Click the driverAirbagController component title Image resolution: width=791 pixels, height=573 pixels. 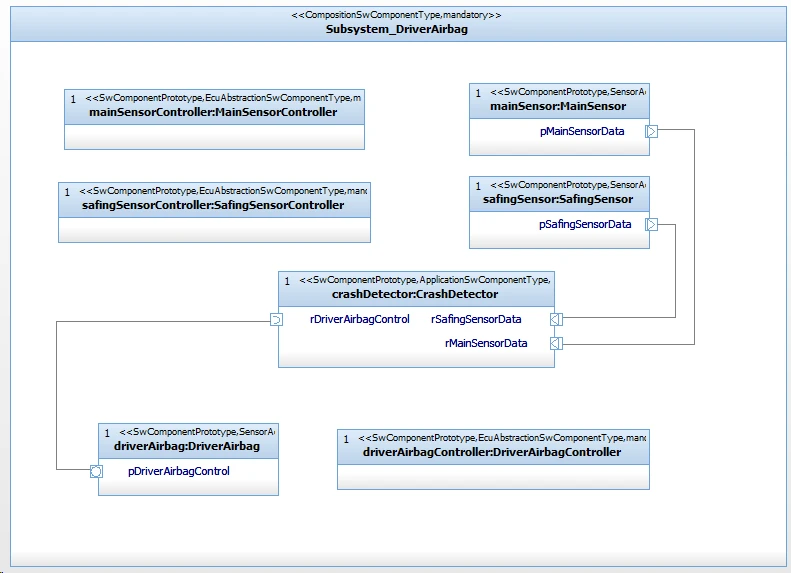pos(492,452)
